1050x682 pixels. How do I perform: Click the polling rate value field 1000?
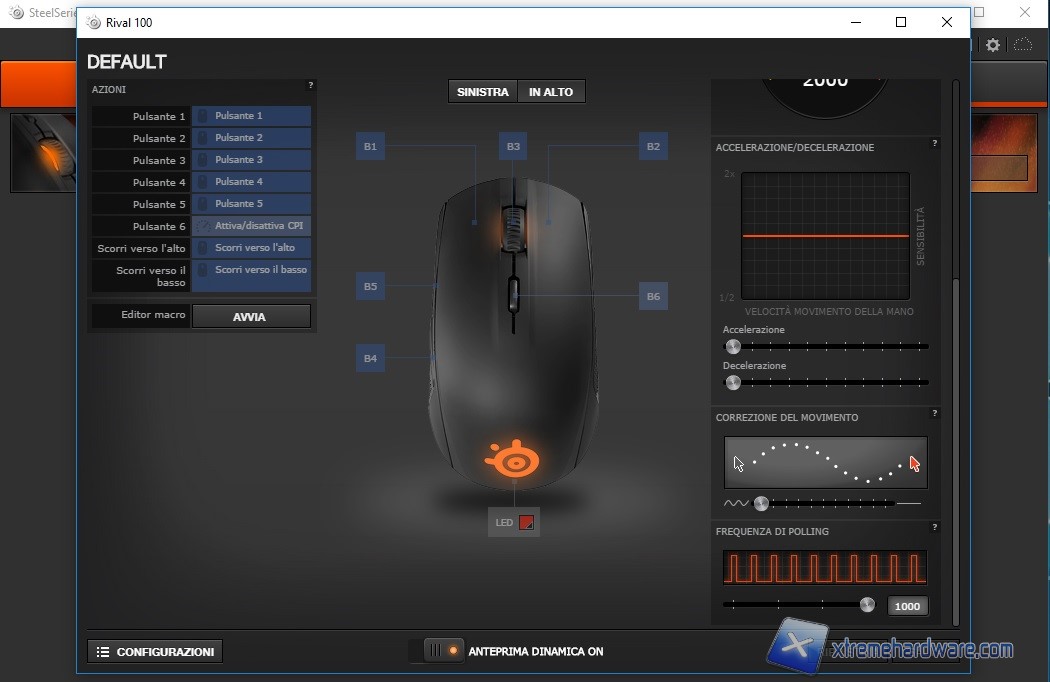907,606
